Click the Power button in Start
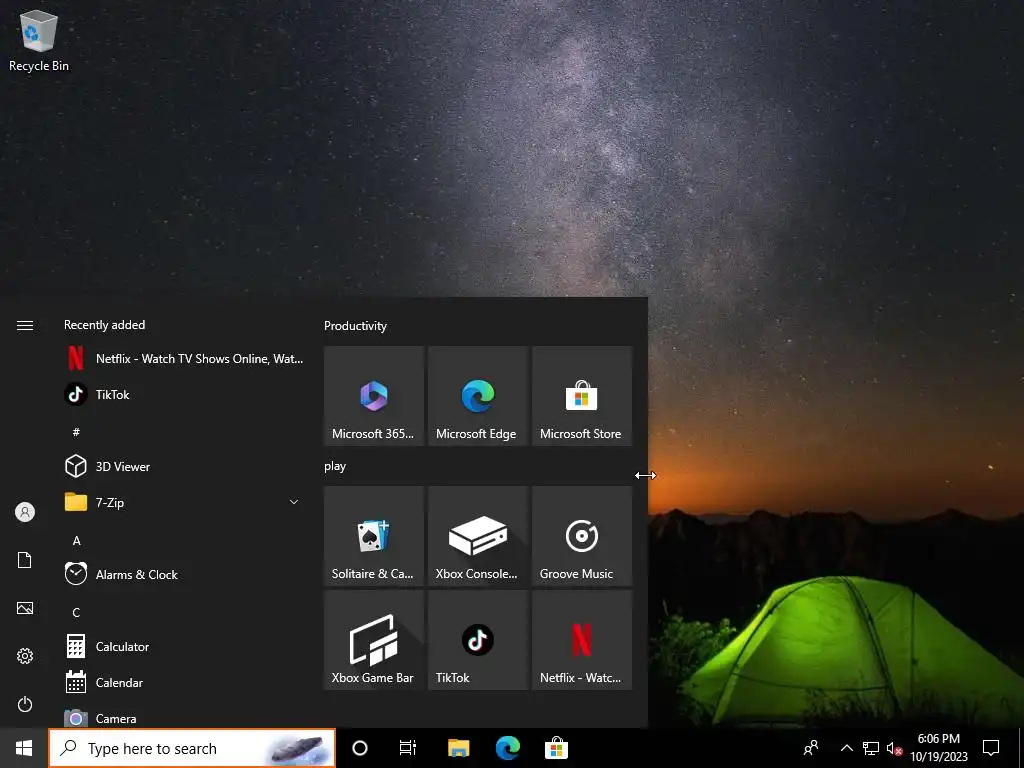This screenshot has height=768, width=1024. click(x=25, y=704)
